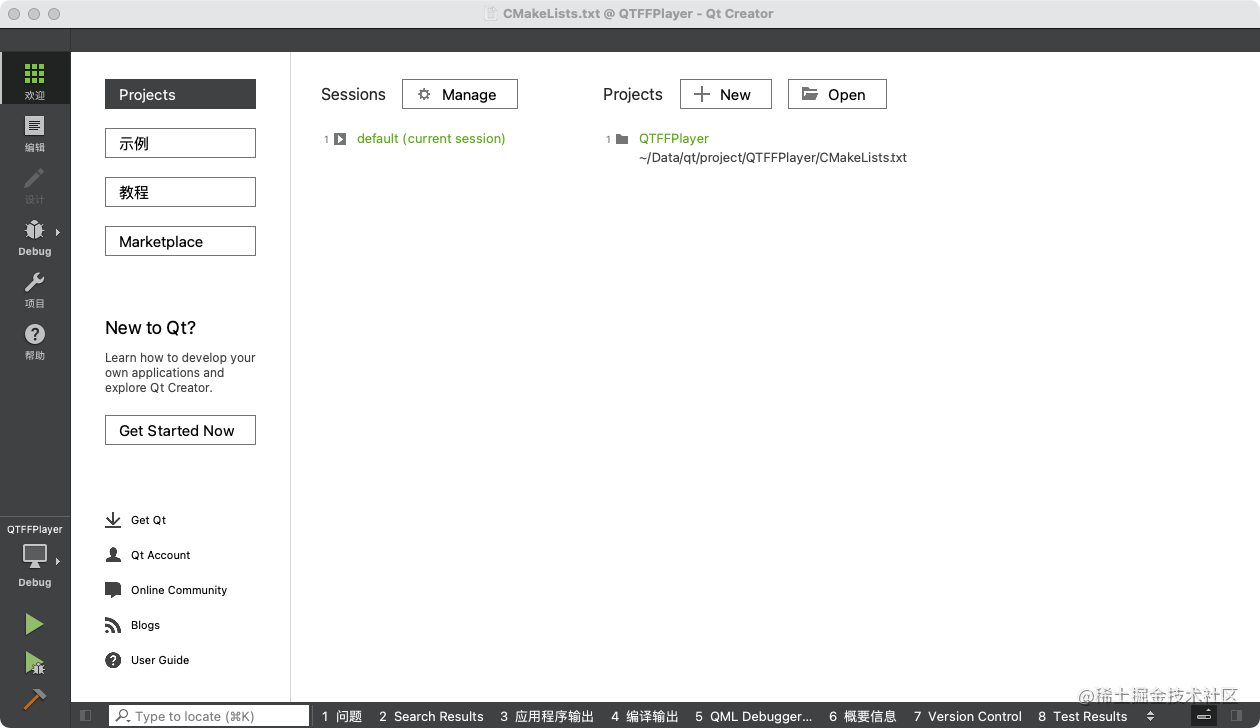Select the 教程 tutorials tab
This screenshot has height=728, width=1260.
(180, 192)
